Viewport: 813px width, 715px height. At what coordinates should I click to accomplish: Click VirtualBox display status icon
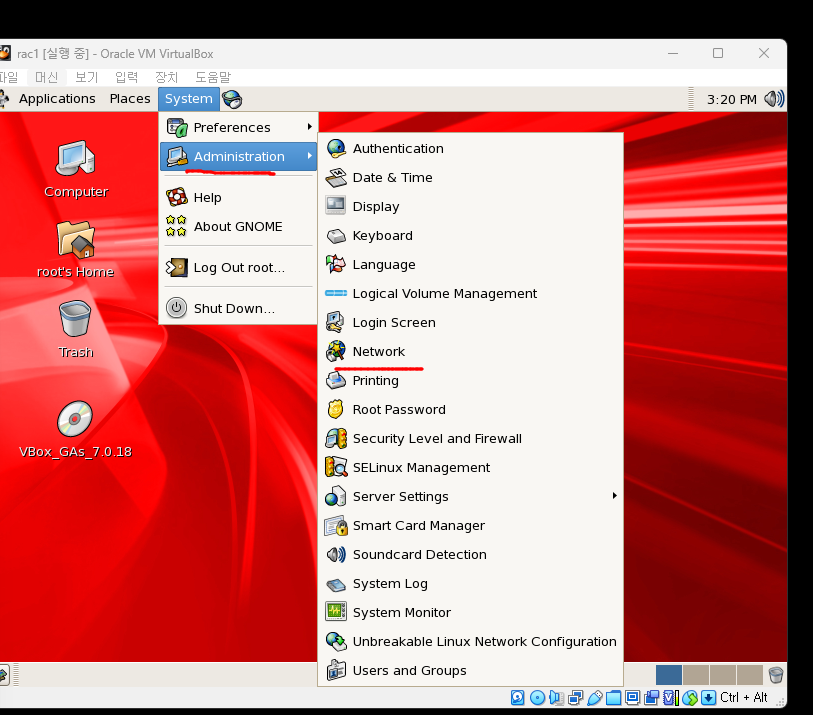[x=633, y=697]
